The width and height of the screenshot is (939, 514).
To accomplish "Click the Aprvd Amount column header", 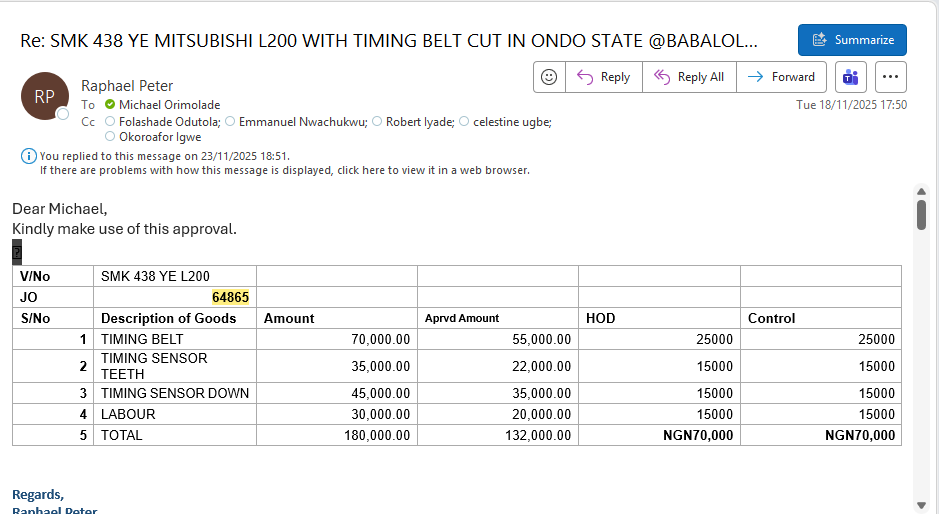I will (462, 318).
